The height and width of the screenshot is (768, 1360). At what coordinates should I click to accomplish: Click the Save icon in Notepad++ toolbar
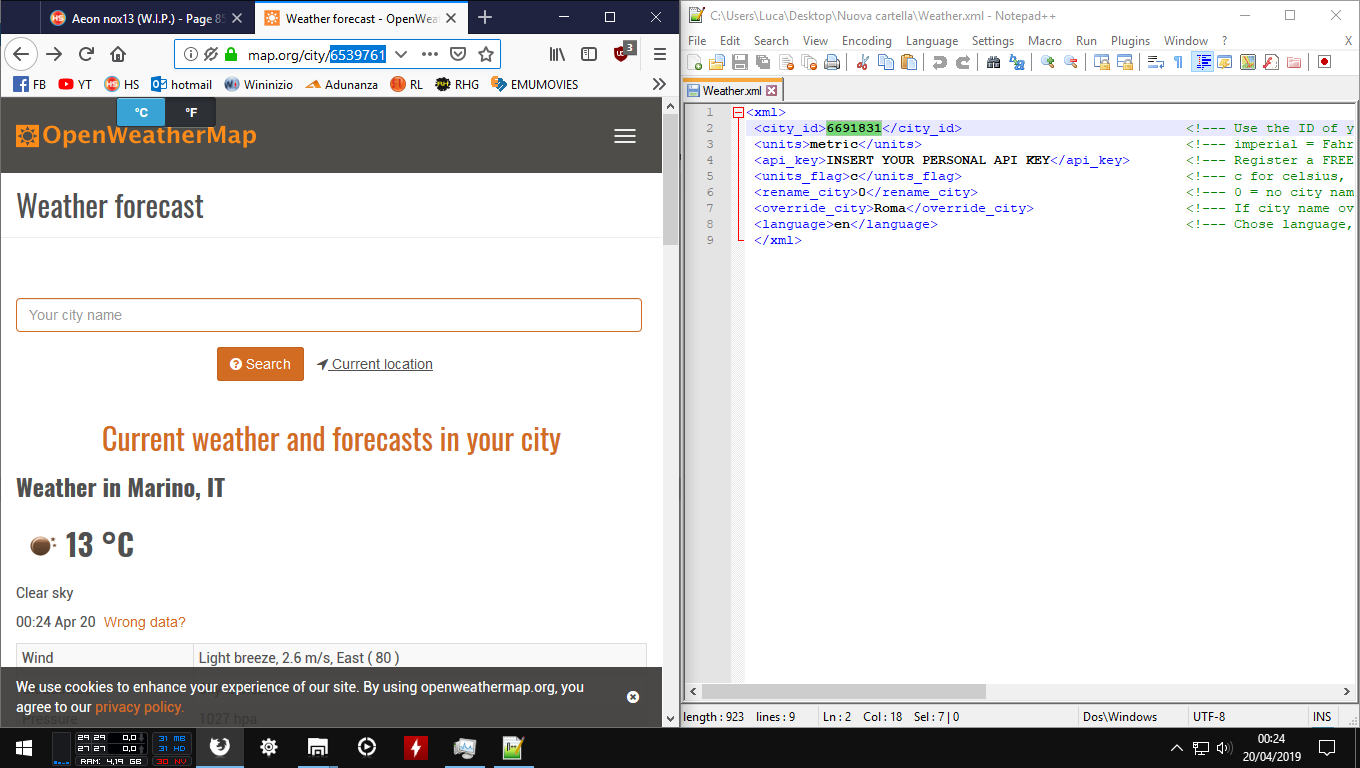[740, 62]
